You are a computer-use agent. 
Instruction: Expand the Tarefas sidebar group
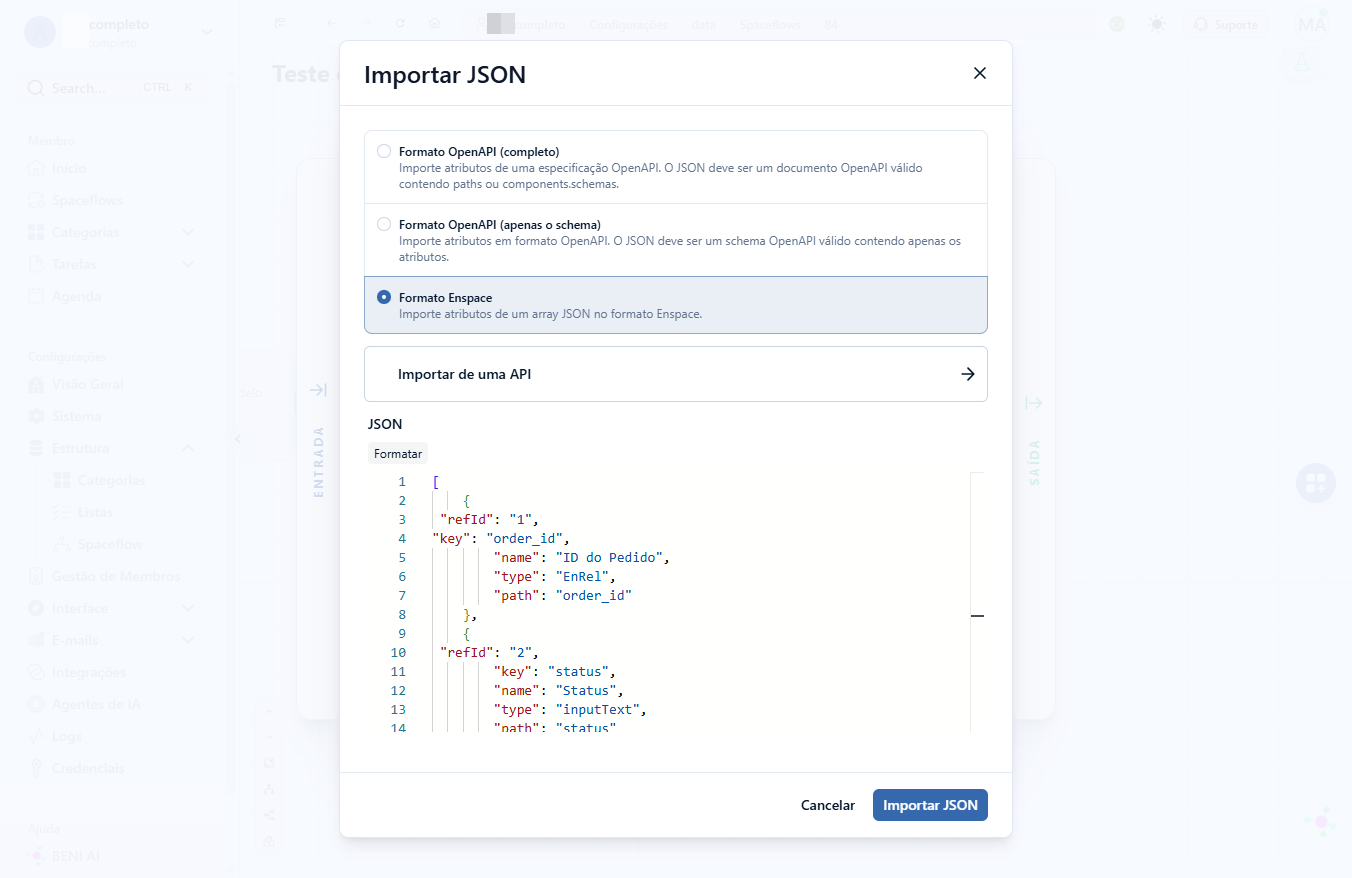click(x=188, y=264)
